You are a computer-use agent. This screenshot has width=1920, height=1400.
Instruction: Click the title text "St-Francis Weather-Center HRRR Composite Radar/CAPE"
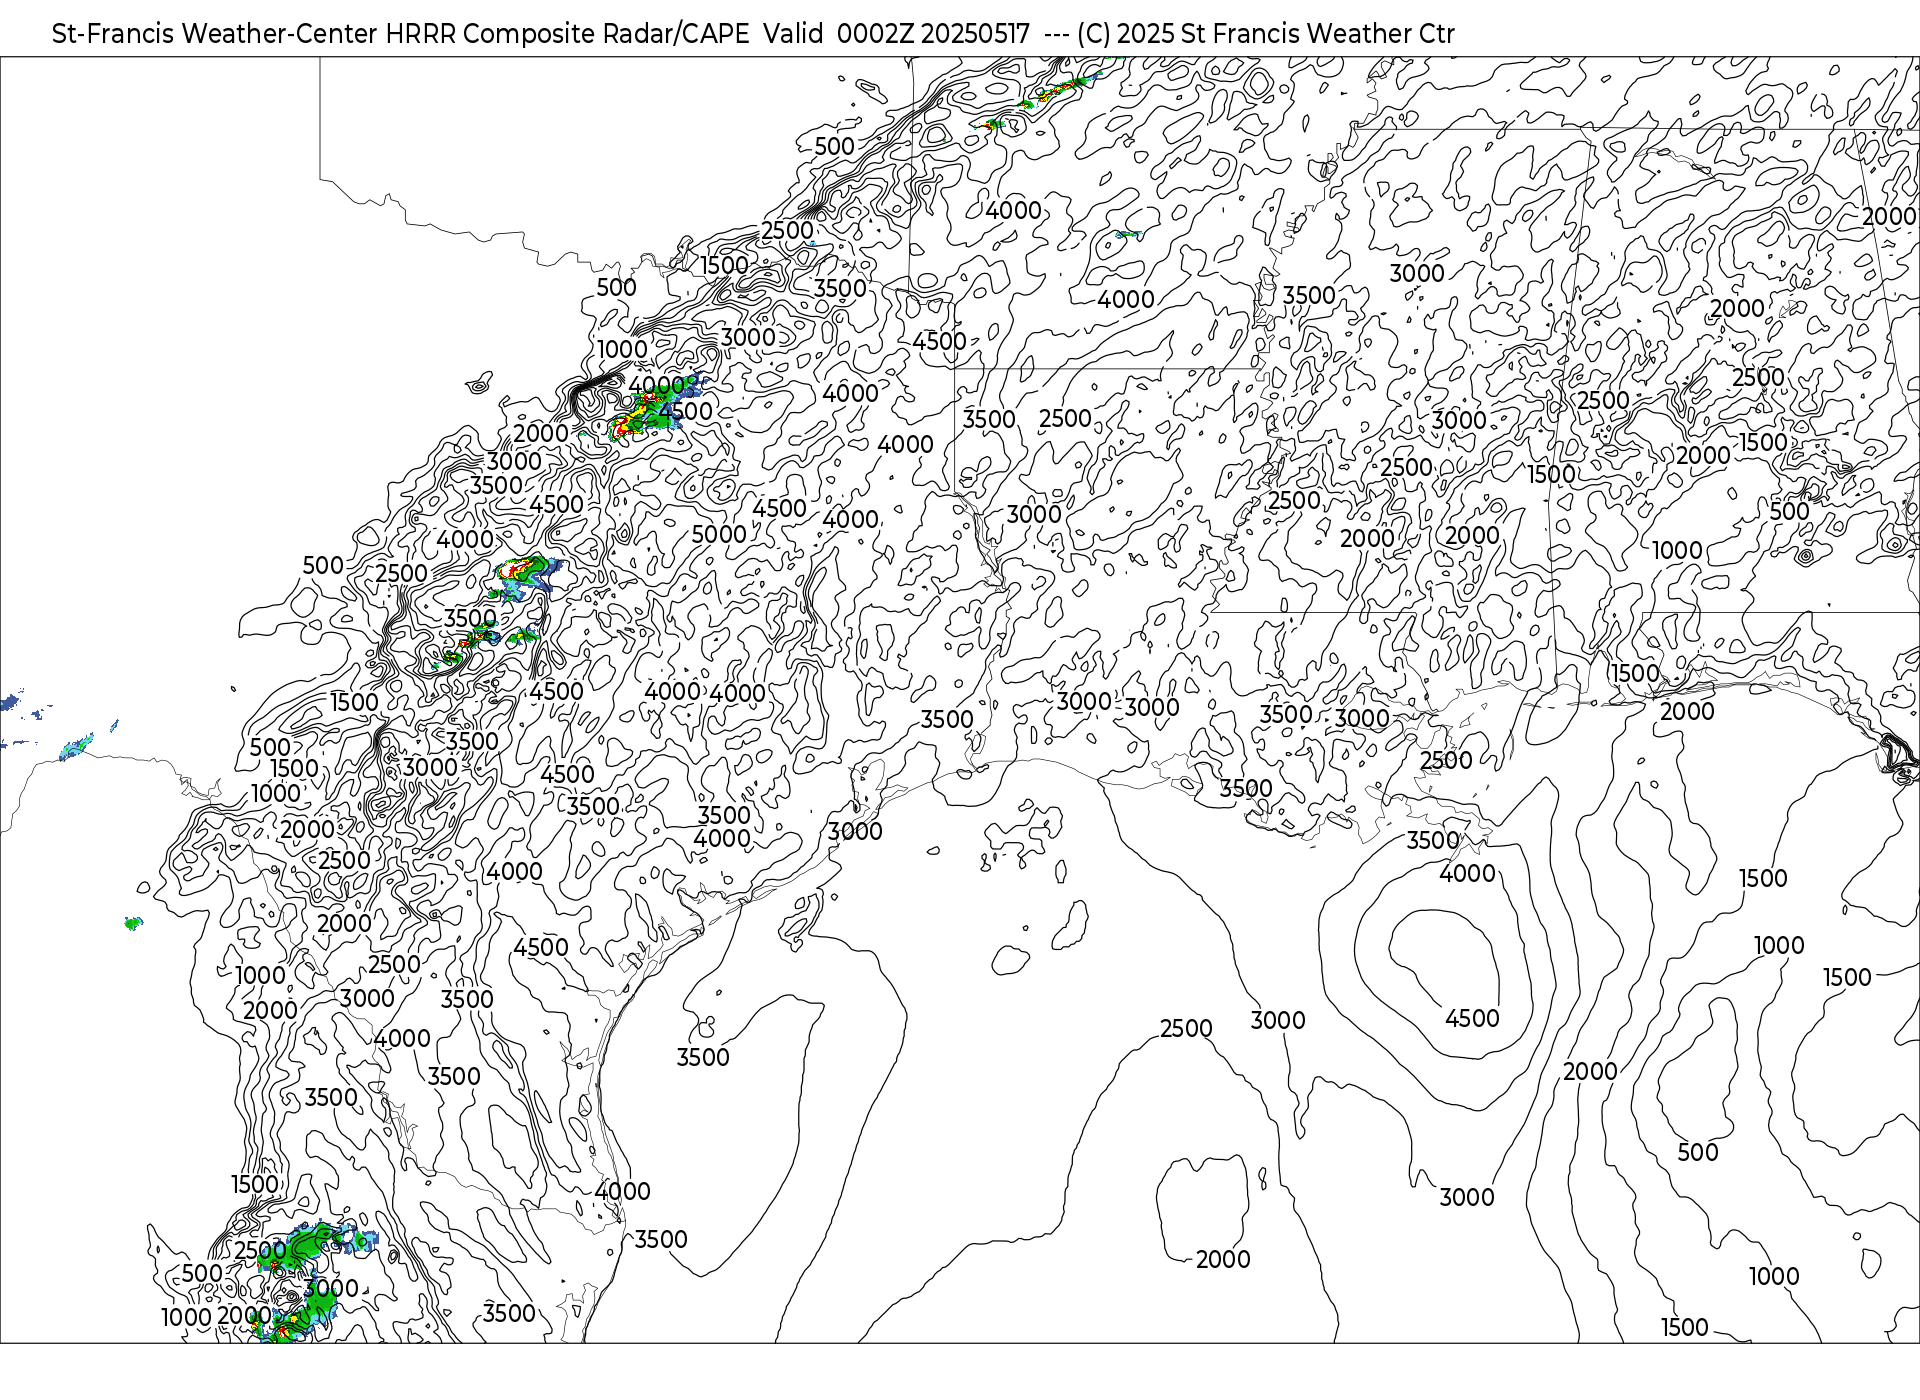[x=400, y=34]
